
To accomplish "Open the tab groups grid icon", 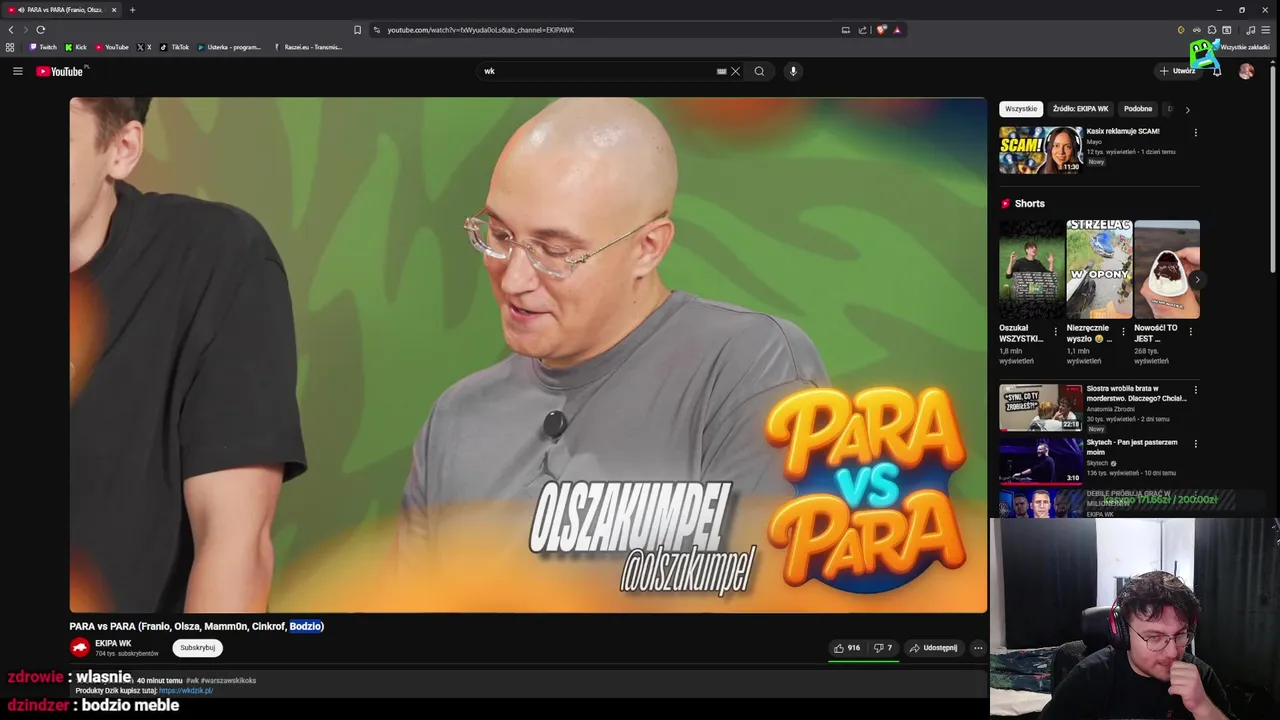I will tap(10, 47).
